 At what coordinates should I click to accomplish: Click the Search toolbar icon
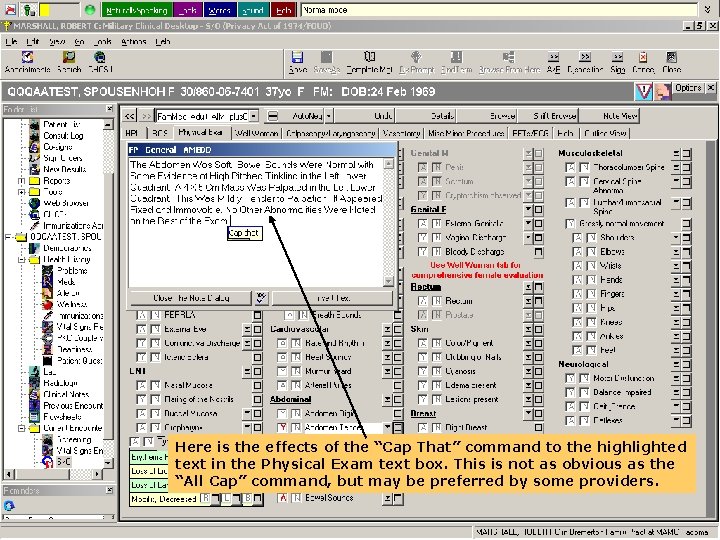pyautogui.click(x=69, y=57)
